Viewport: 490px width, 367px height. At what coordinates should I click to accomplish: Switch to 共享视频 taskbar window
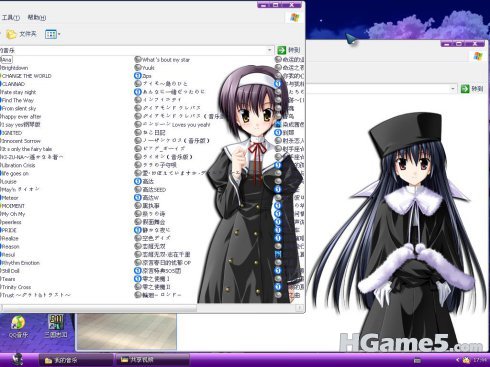[152, 360]
